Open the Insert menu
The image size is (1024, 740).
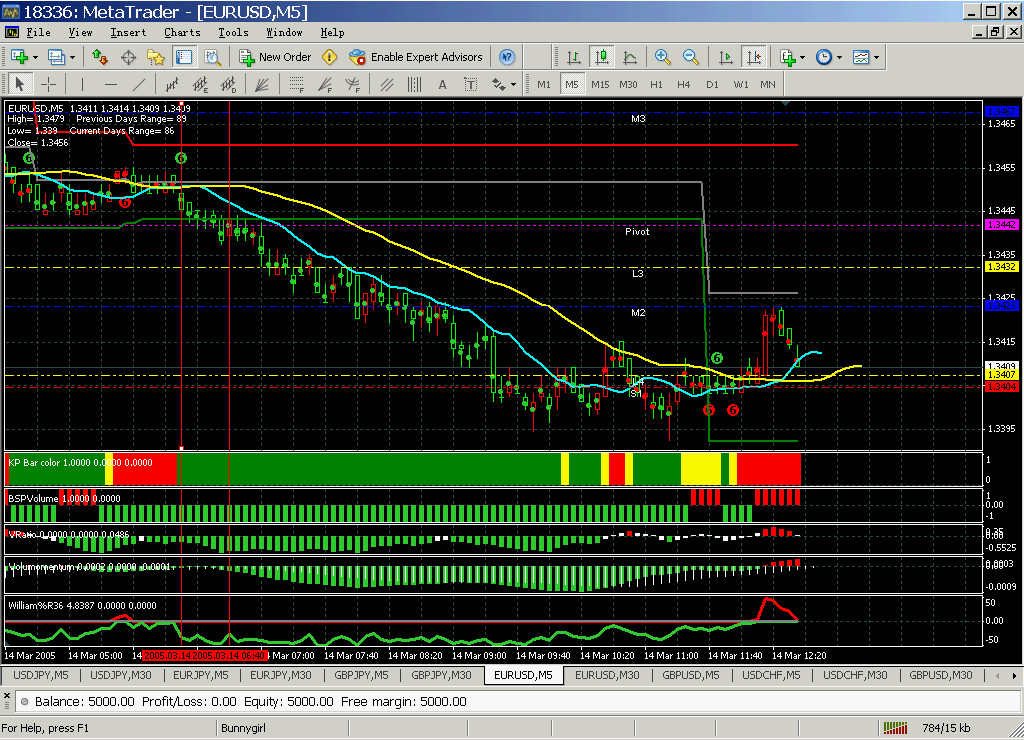pyautogui.click(x=128, y=32)
